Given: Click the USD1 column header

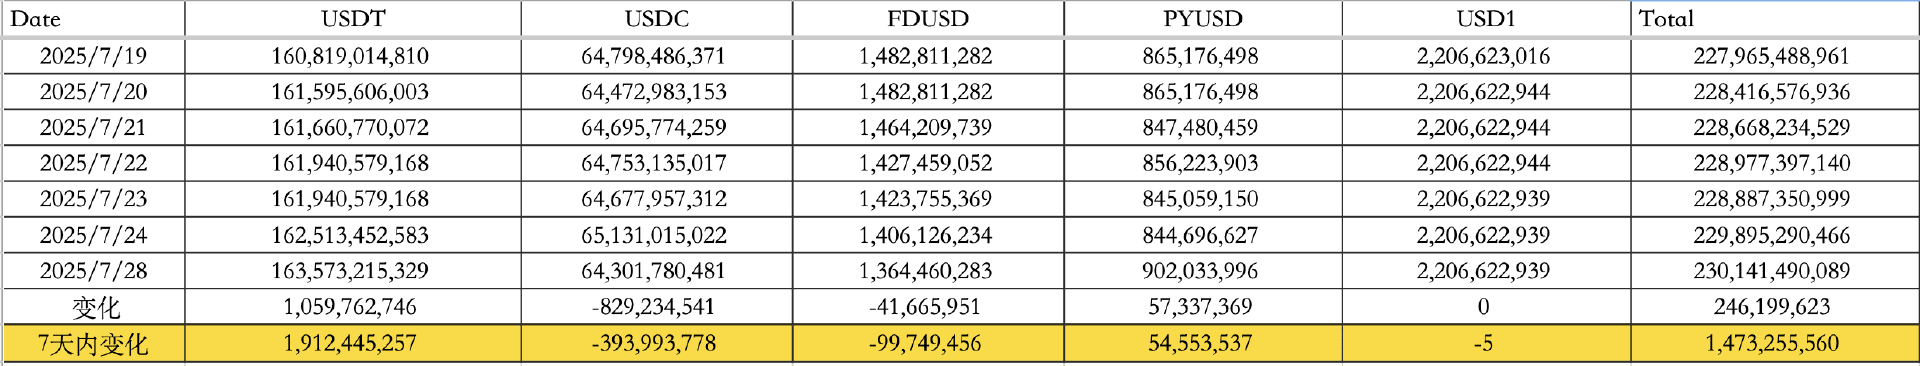Looking at the screenshot, I should (x=1486, y=19).
